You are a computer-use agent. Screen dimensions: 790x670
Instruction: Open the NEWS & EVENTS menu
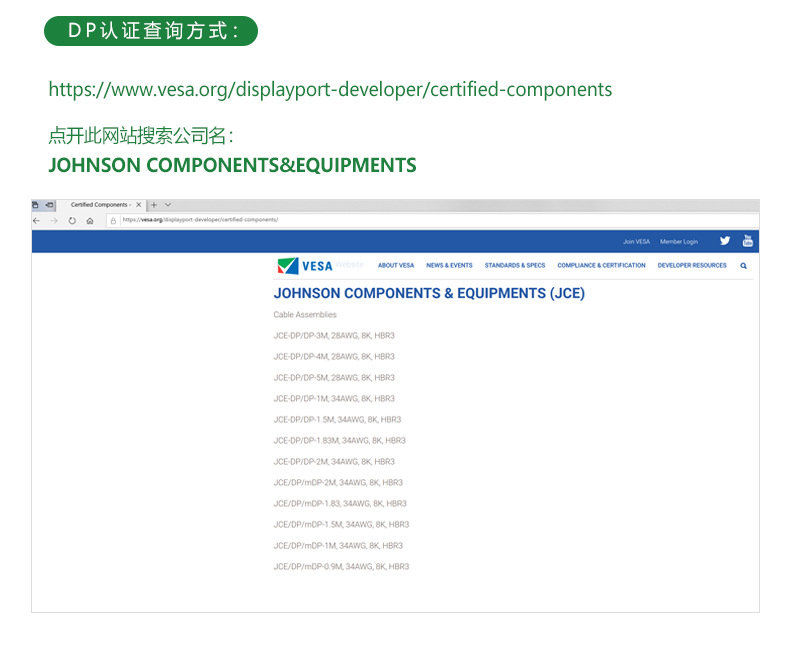[x=449, y=265]
